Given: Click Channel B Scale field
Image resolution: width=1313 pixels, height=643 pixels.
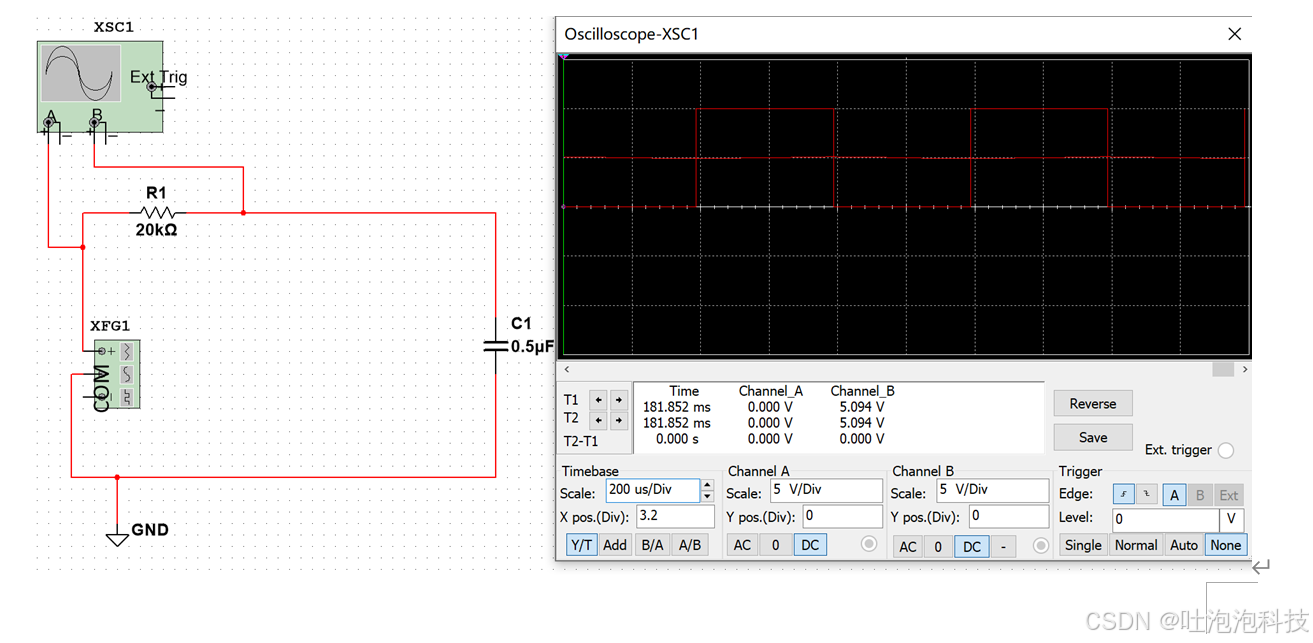Looking at the screenshot, I should pos(991,491).
